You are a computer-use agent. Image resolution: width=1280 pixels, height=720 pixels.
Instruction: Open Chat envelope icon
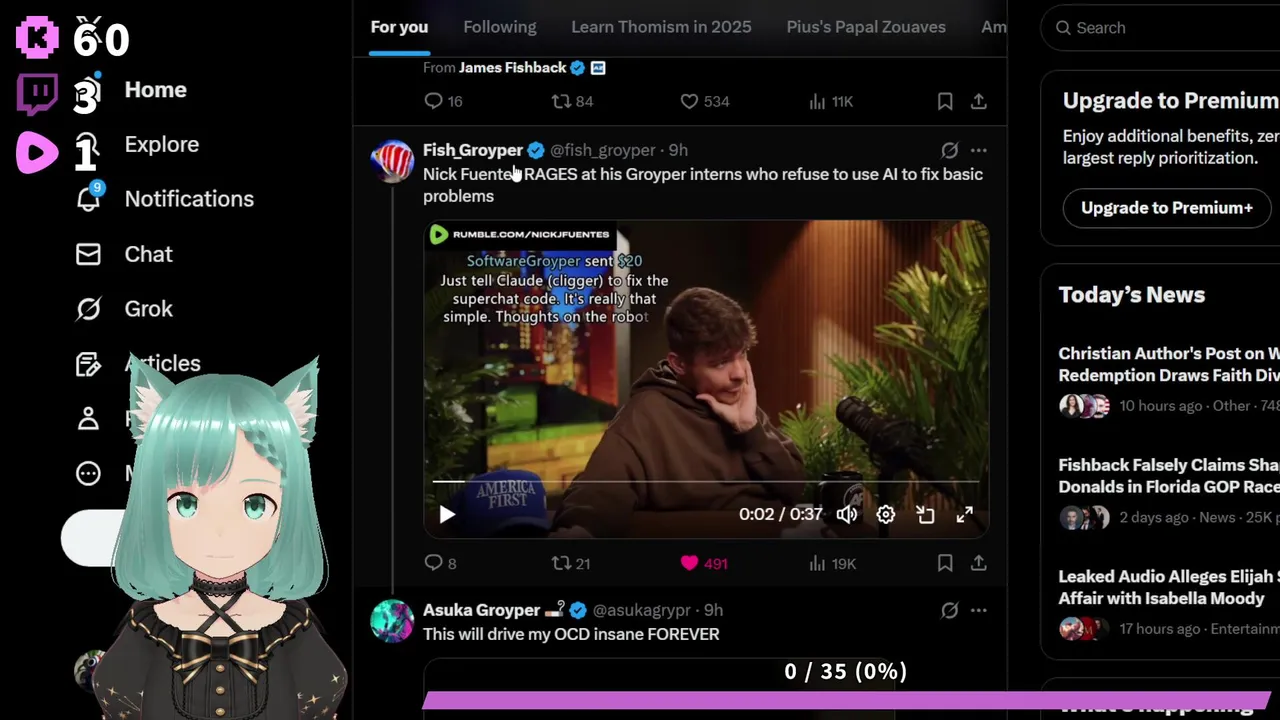(89, 254)
